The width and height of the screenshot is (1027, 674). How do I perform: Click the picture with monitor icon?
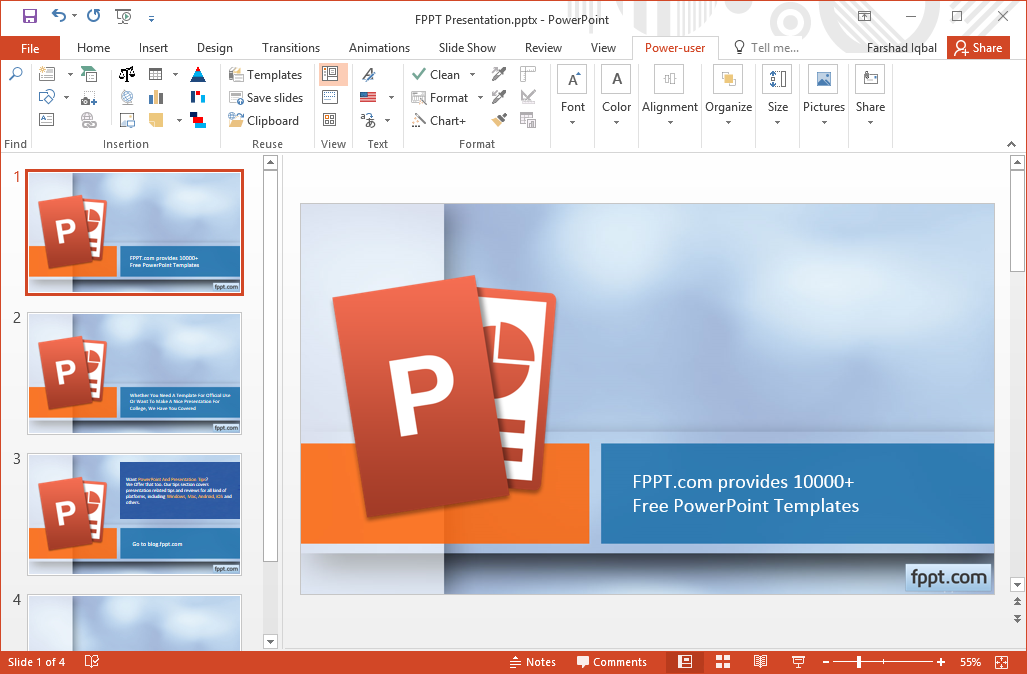point(127,120)
